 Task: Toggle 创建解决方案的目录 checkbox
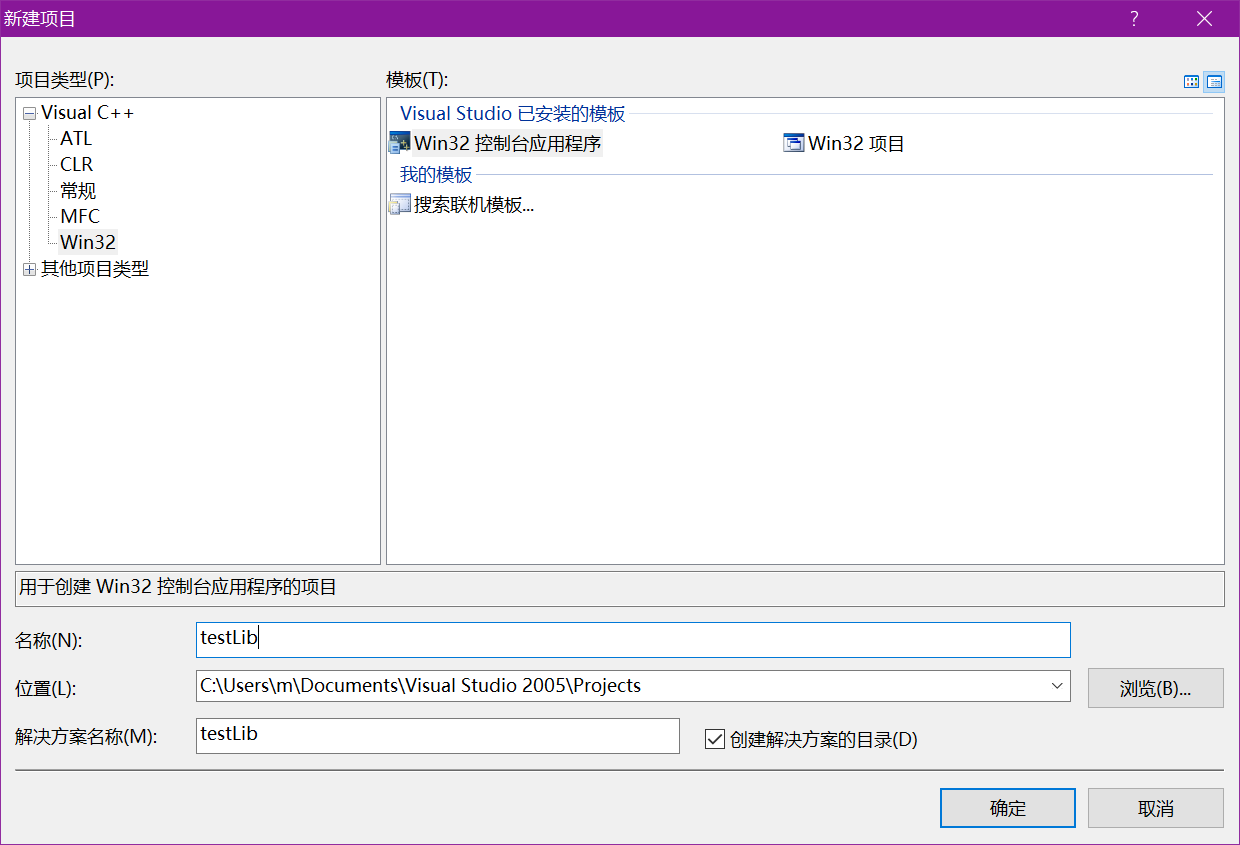[715, 739]
